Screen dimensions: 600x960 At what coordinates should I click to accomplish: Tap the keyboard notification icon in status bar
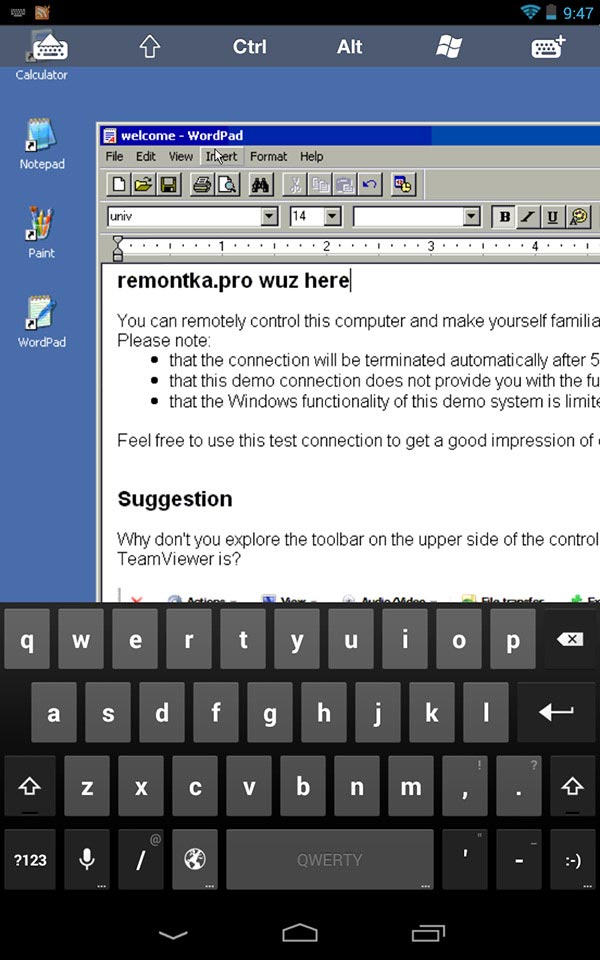(17, 12)
